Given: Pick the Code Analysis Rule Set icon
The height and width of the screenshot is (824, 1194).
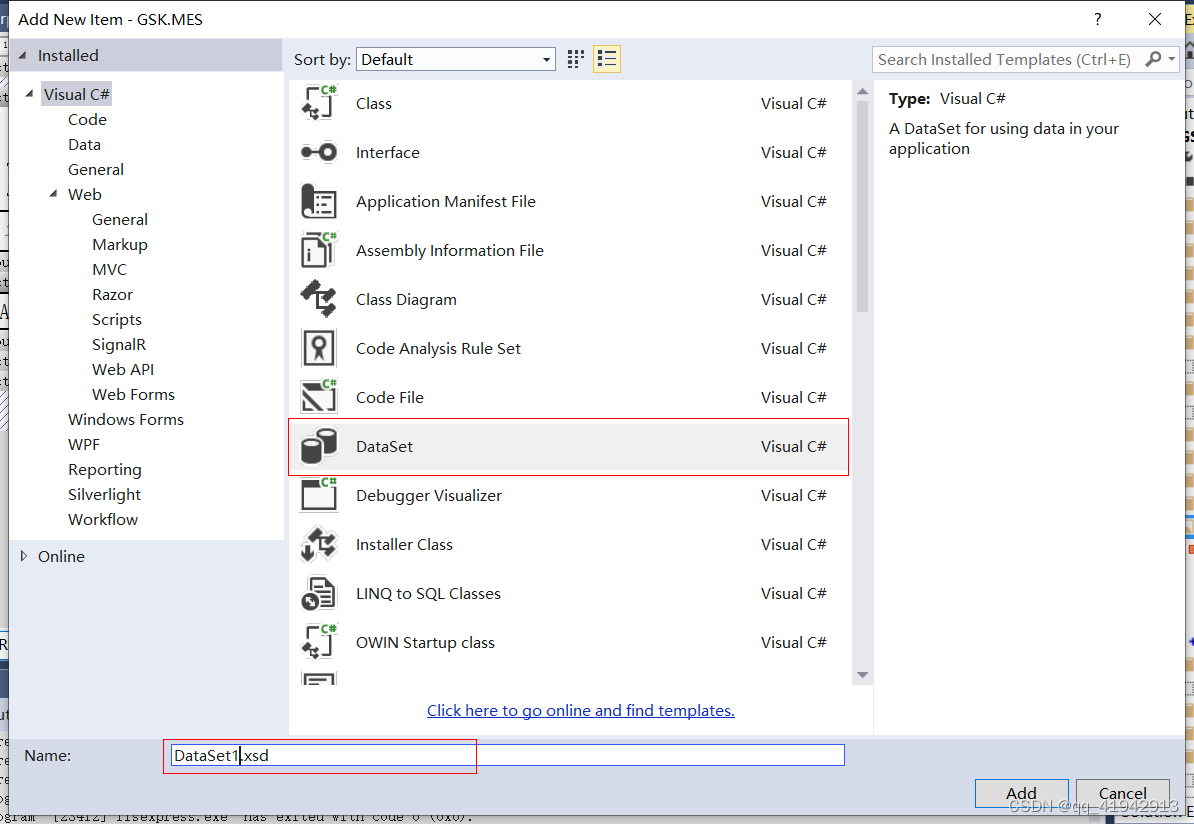Looking at the screenshot, I should click(318, 349).
